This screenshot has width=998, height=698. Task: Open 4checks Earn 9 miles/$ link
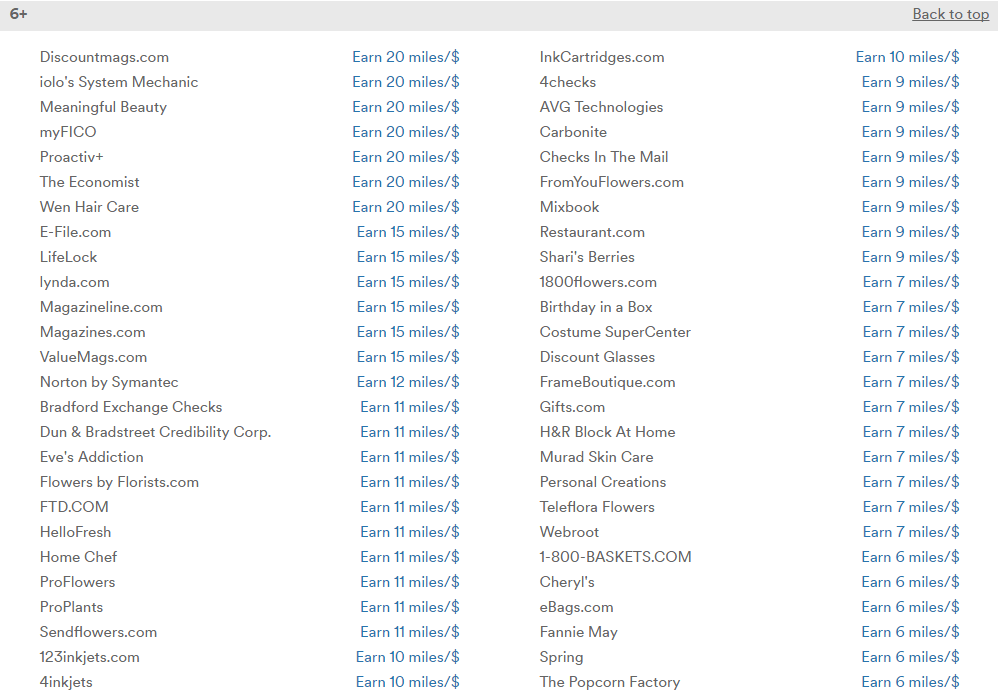[x=910, y=82]
